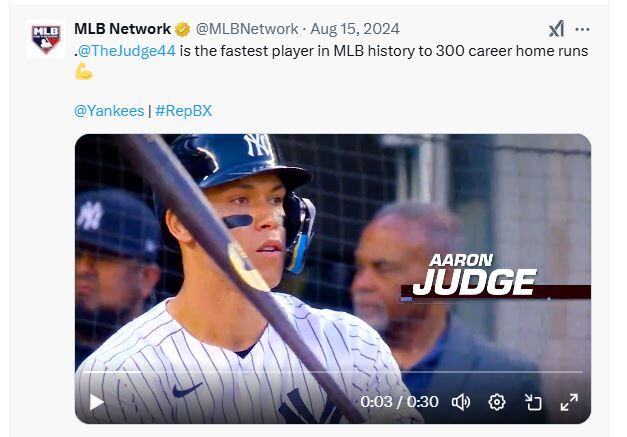
Task: Click the Grok icon on the post
Action: (x=556, y=29)
